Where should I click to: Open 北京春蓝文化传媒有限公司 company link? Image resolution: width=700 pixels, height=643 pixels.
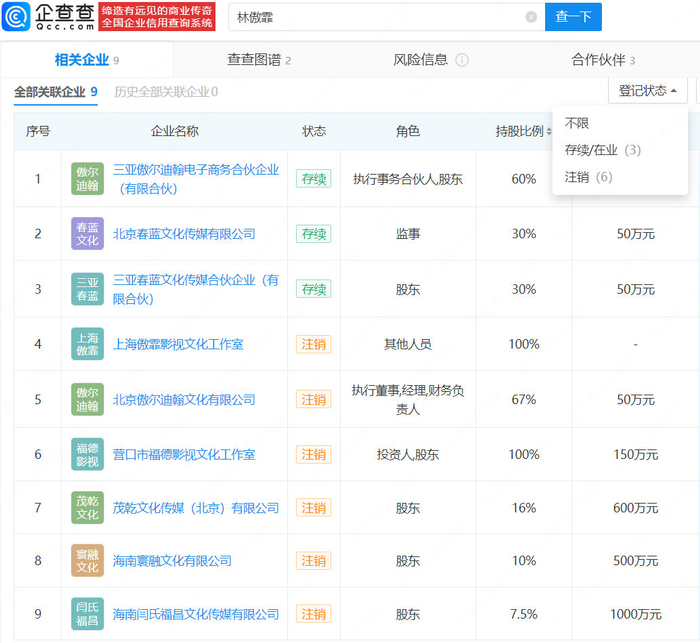pos(184,234)
